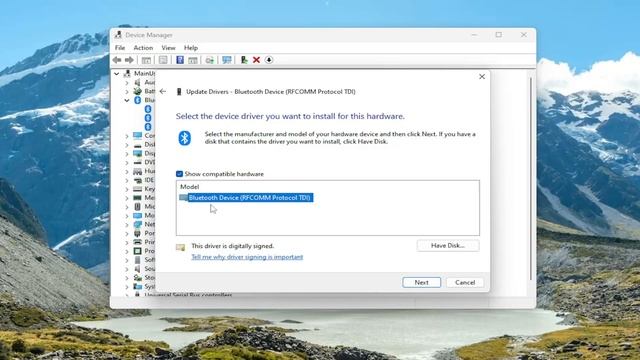Open 'Tell me why driver signing is important' link

247,257
